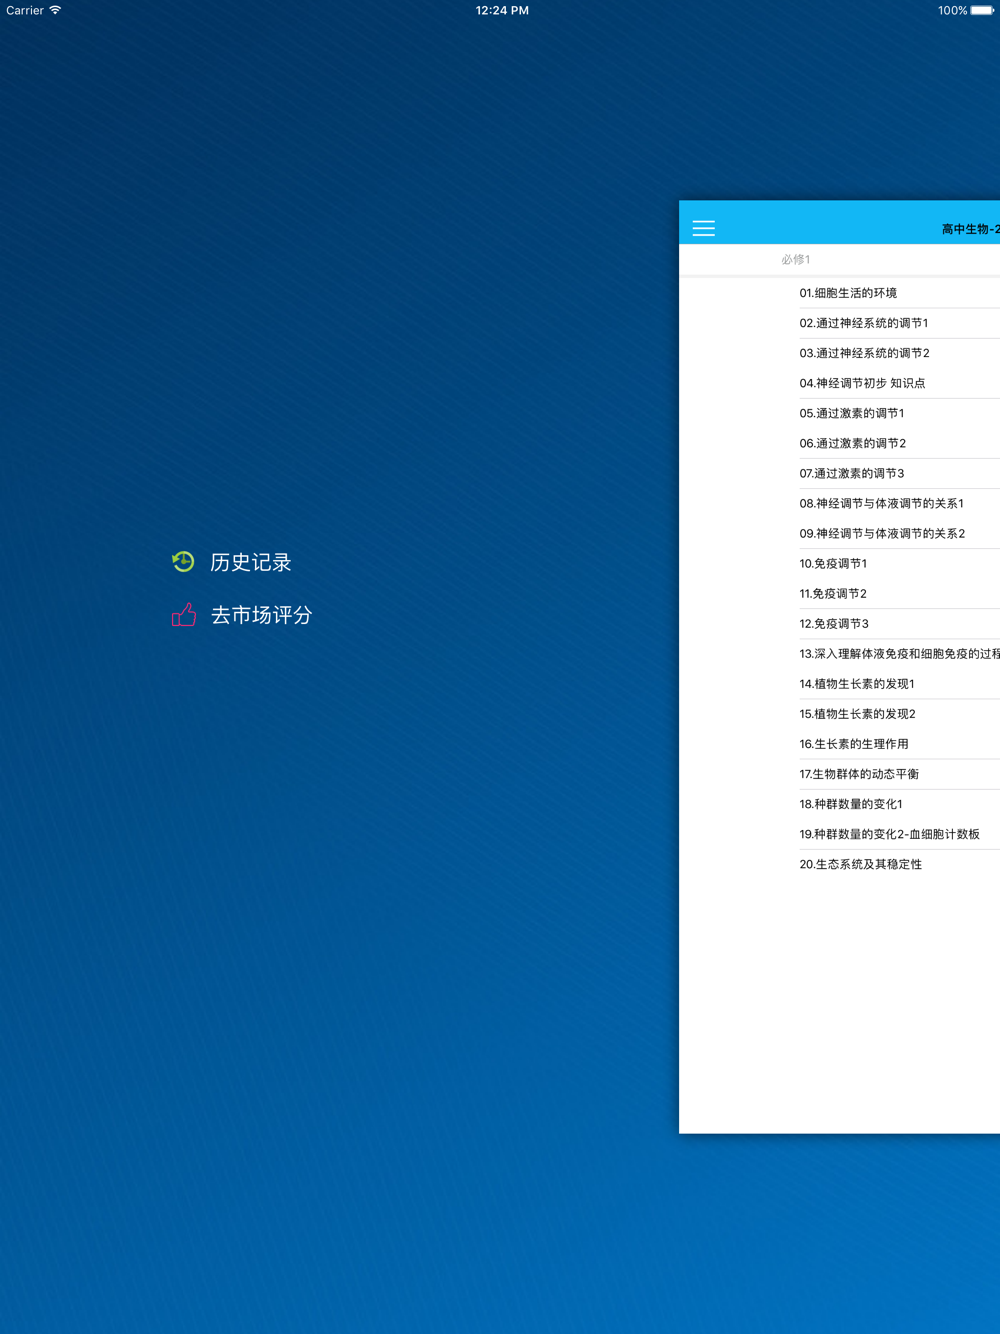The height and width of the screenshot is (1334, 1000).
Task: Select 去市场评分 rate app option
Action: (261, 616)
